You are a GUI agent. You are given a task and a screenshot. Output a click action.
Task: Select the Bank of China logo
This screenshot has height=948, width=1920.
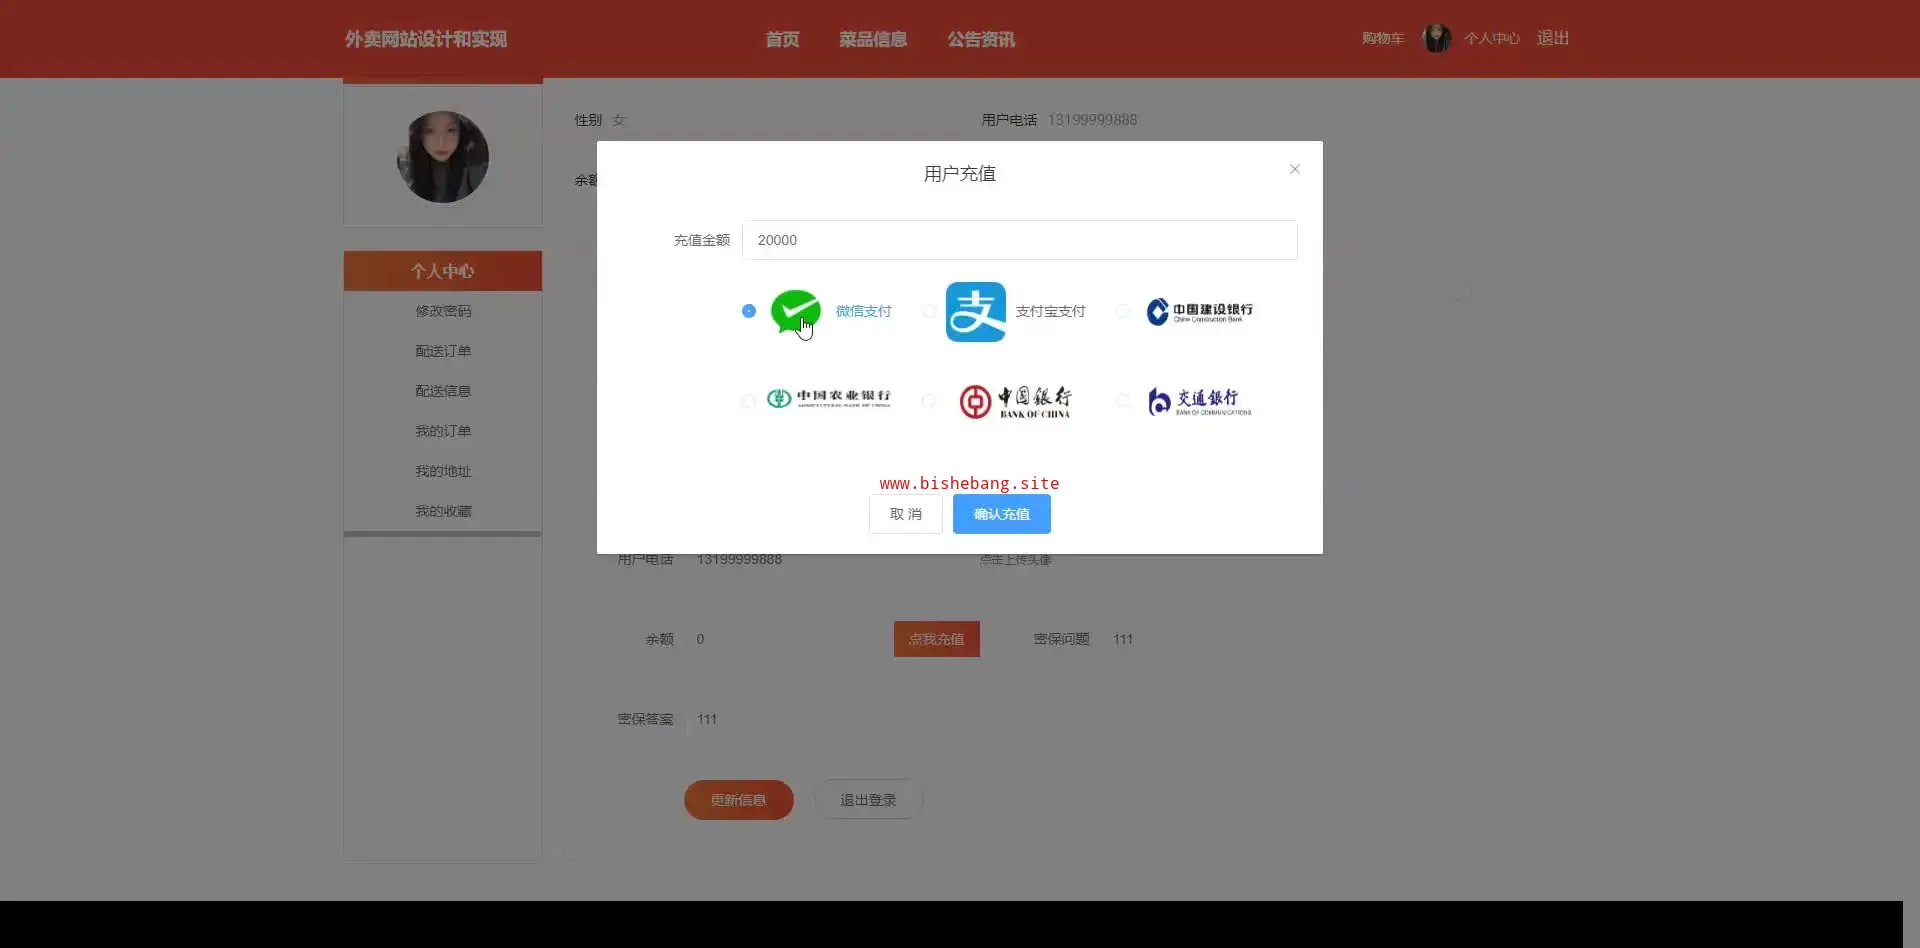point(1015,401)
